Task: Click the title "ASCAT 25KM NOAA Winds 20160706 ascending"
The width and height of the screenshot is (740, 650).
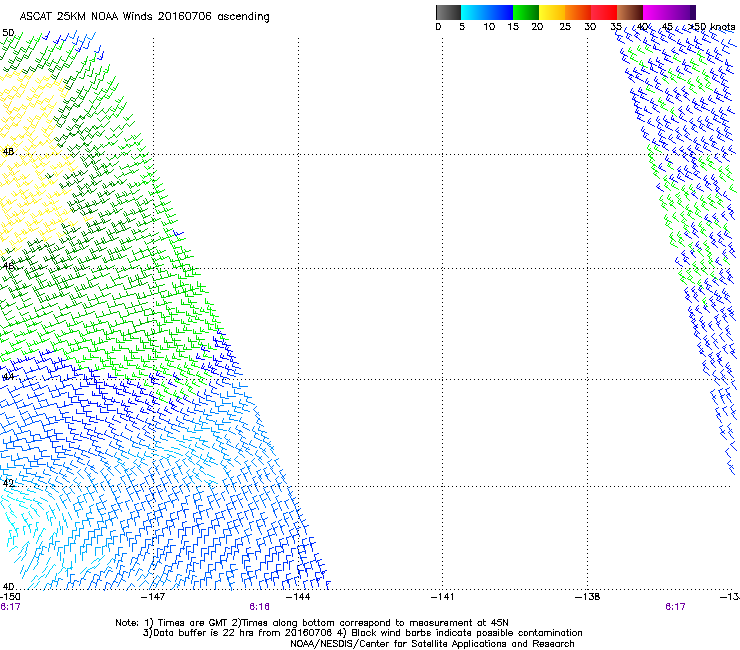Action: 144,17
